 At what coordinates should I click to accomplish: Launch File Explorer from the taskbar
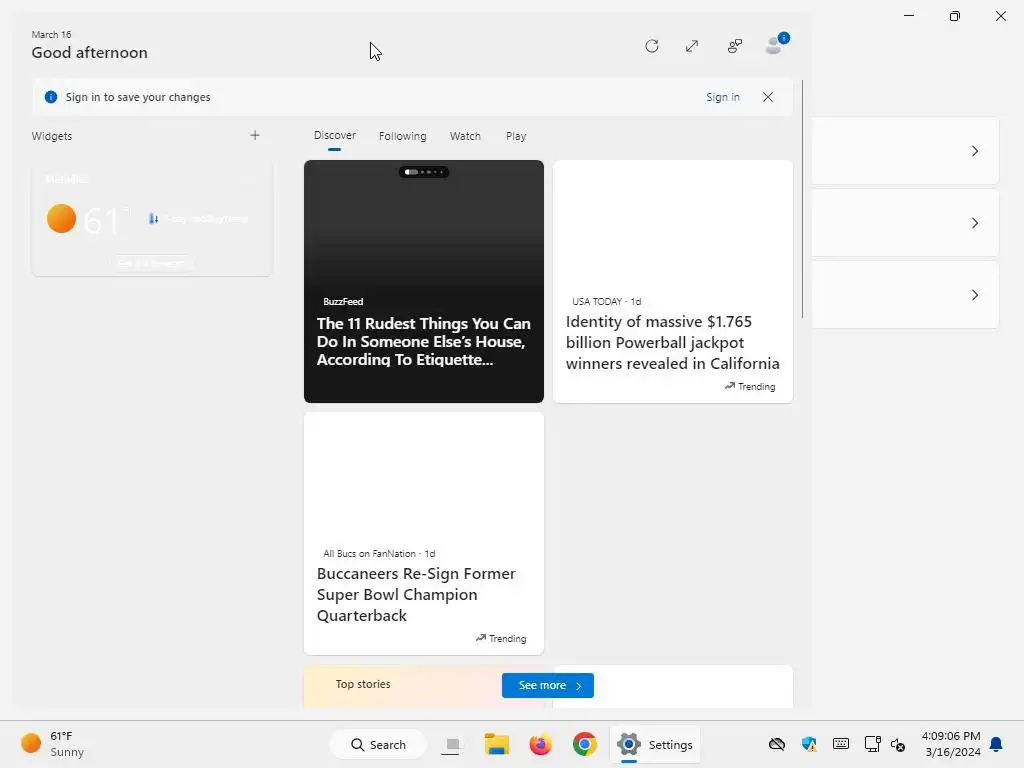496,744
